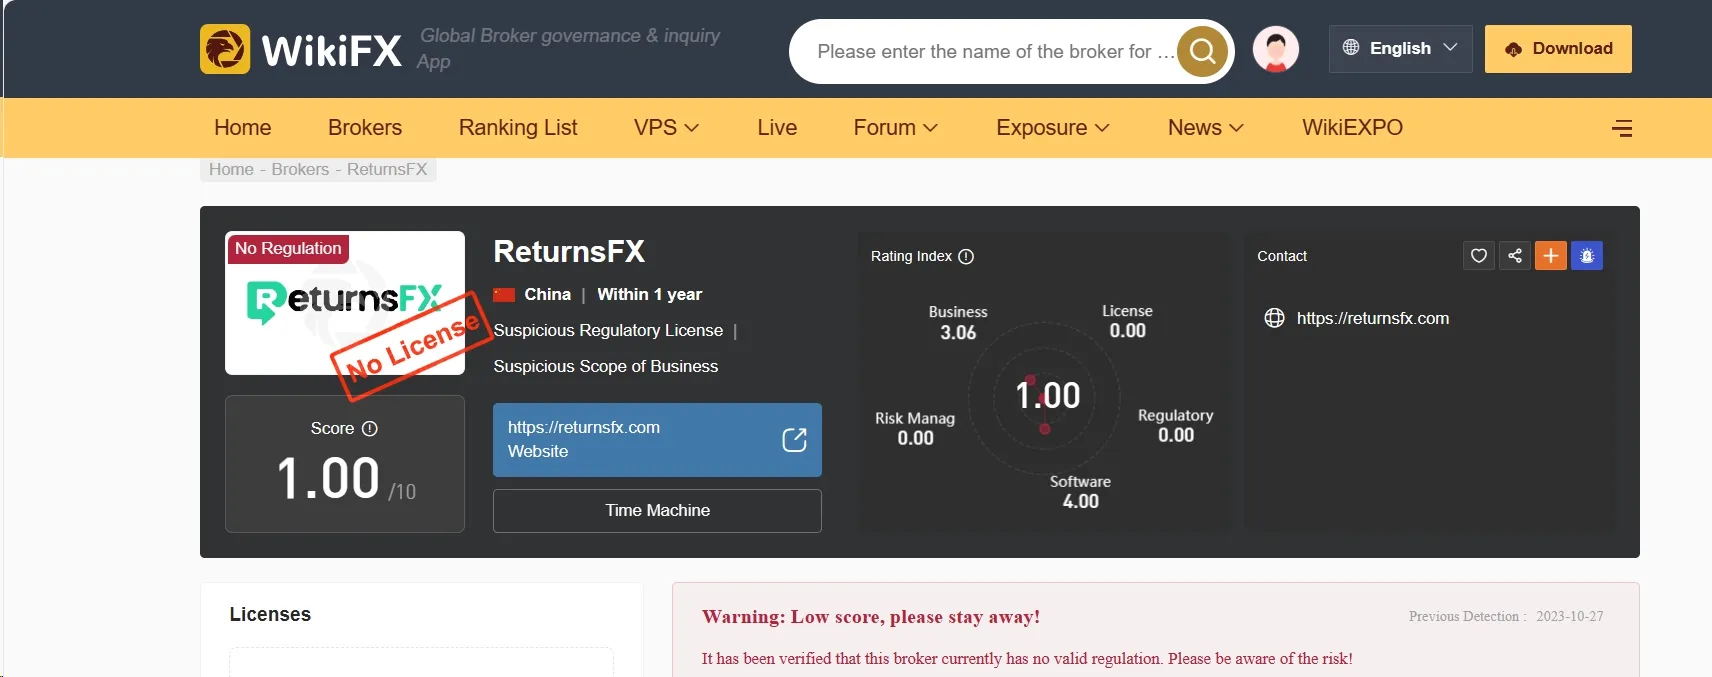The width and height of the screenshot is (1712, 677).
Task: Click the ReturnsFX breadcrumb entry
Action: point(387,169)
